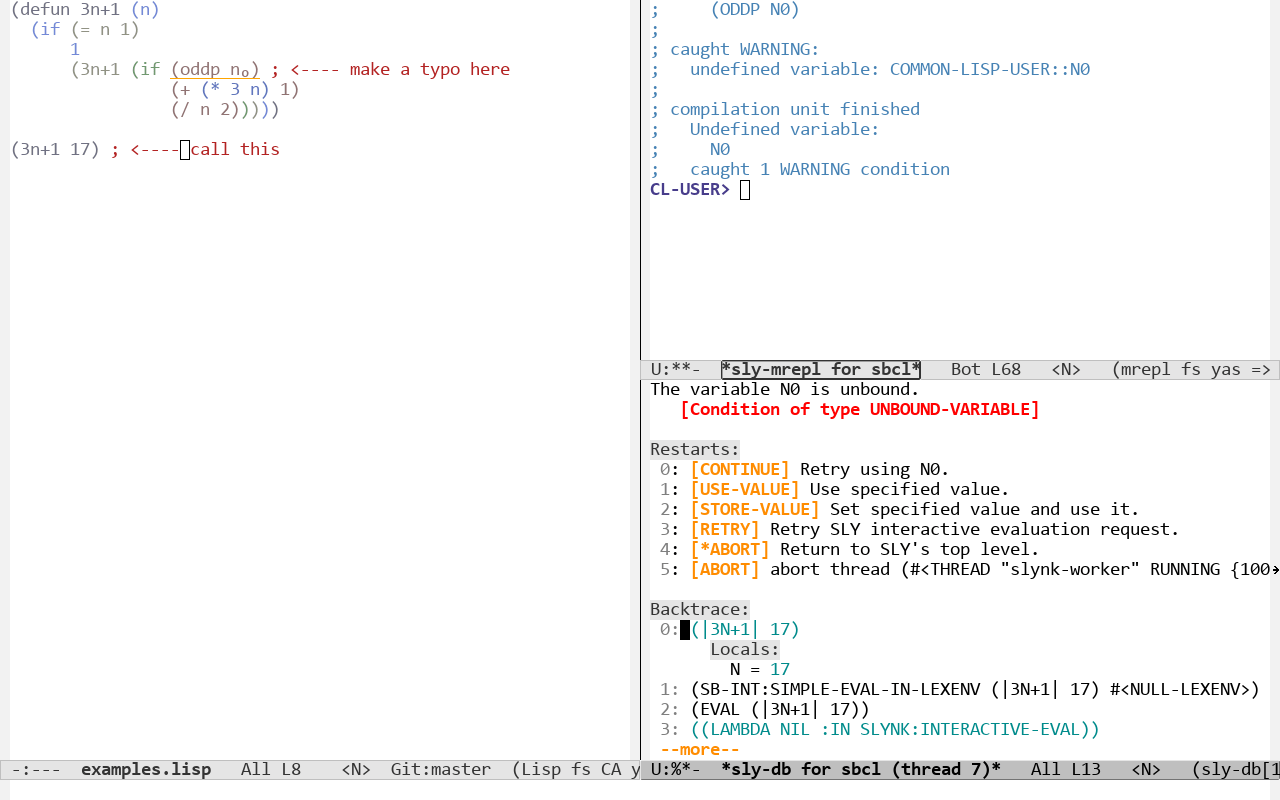Expand --more-- to show additional frames
The width and height of the screenshot is (1280, 800).
pyautogui.click(x=700, y=749)
